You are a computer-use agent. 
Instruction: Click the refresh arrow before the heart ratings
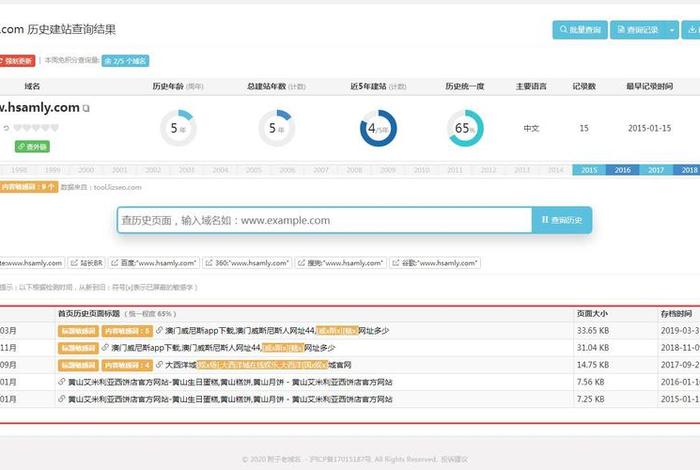(x=6, y=128)
